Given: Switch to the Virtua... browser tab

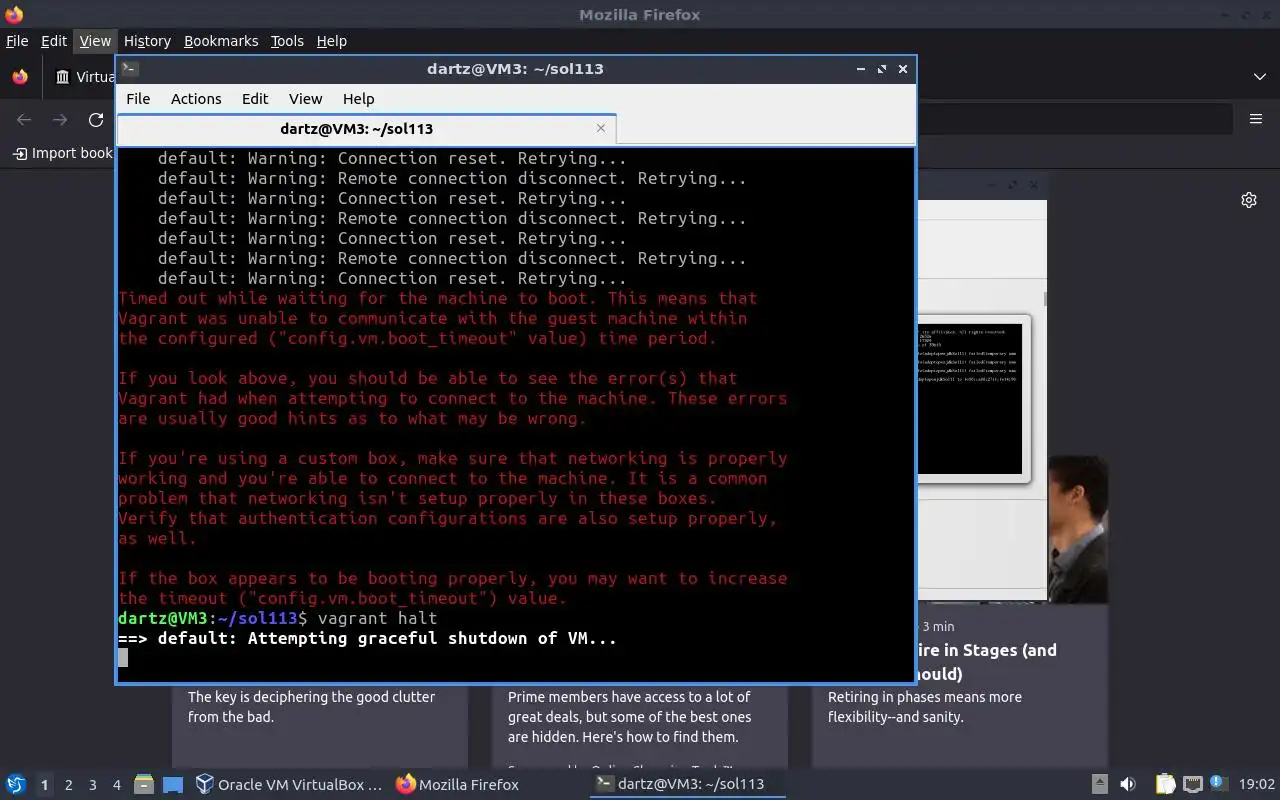Looking at the screenshot, I should (x=85, y=77).
